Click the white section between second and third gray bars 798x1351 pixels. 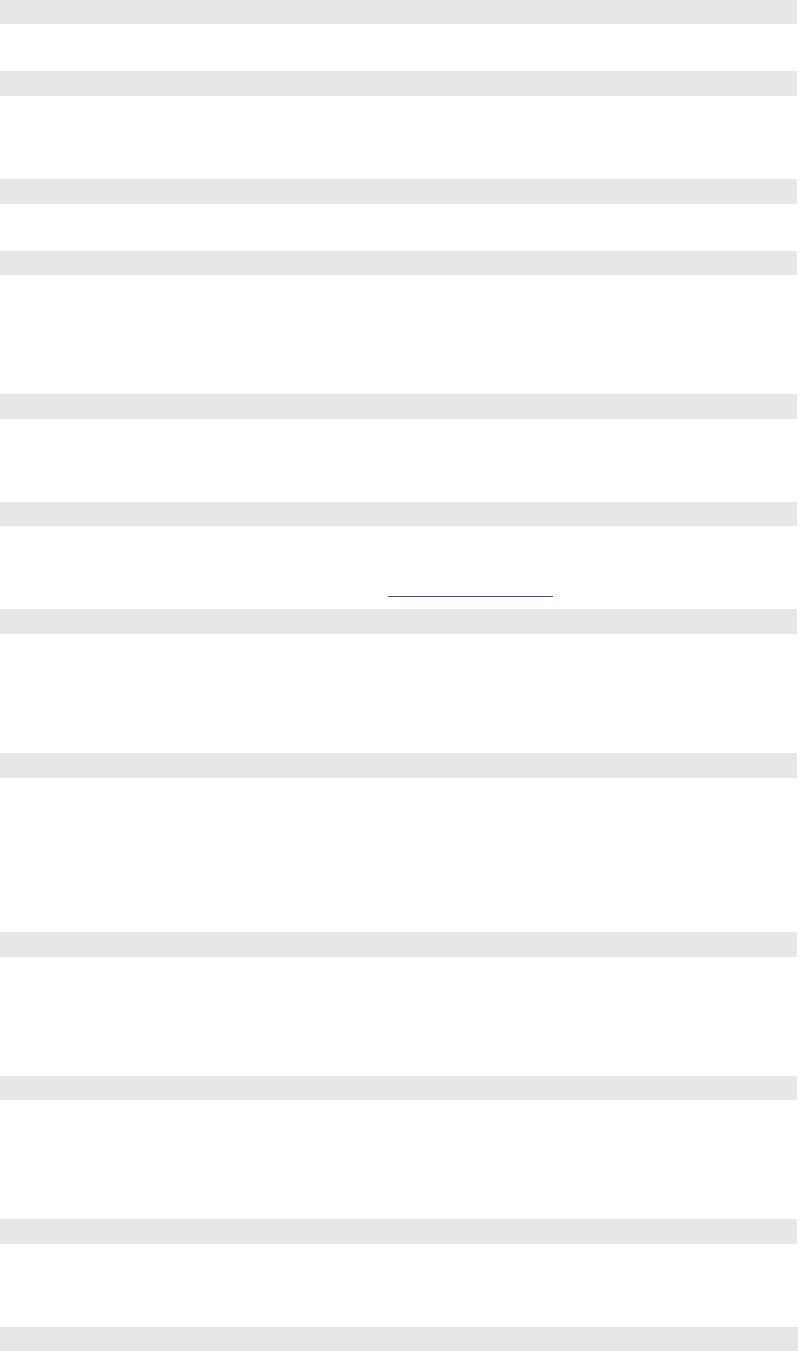(x=399, y=137)
